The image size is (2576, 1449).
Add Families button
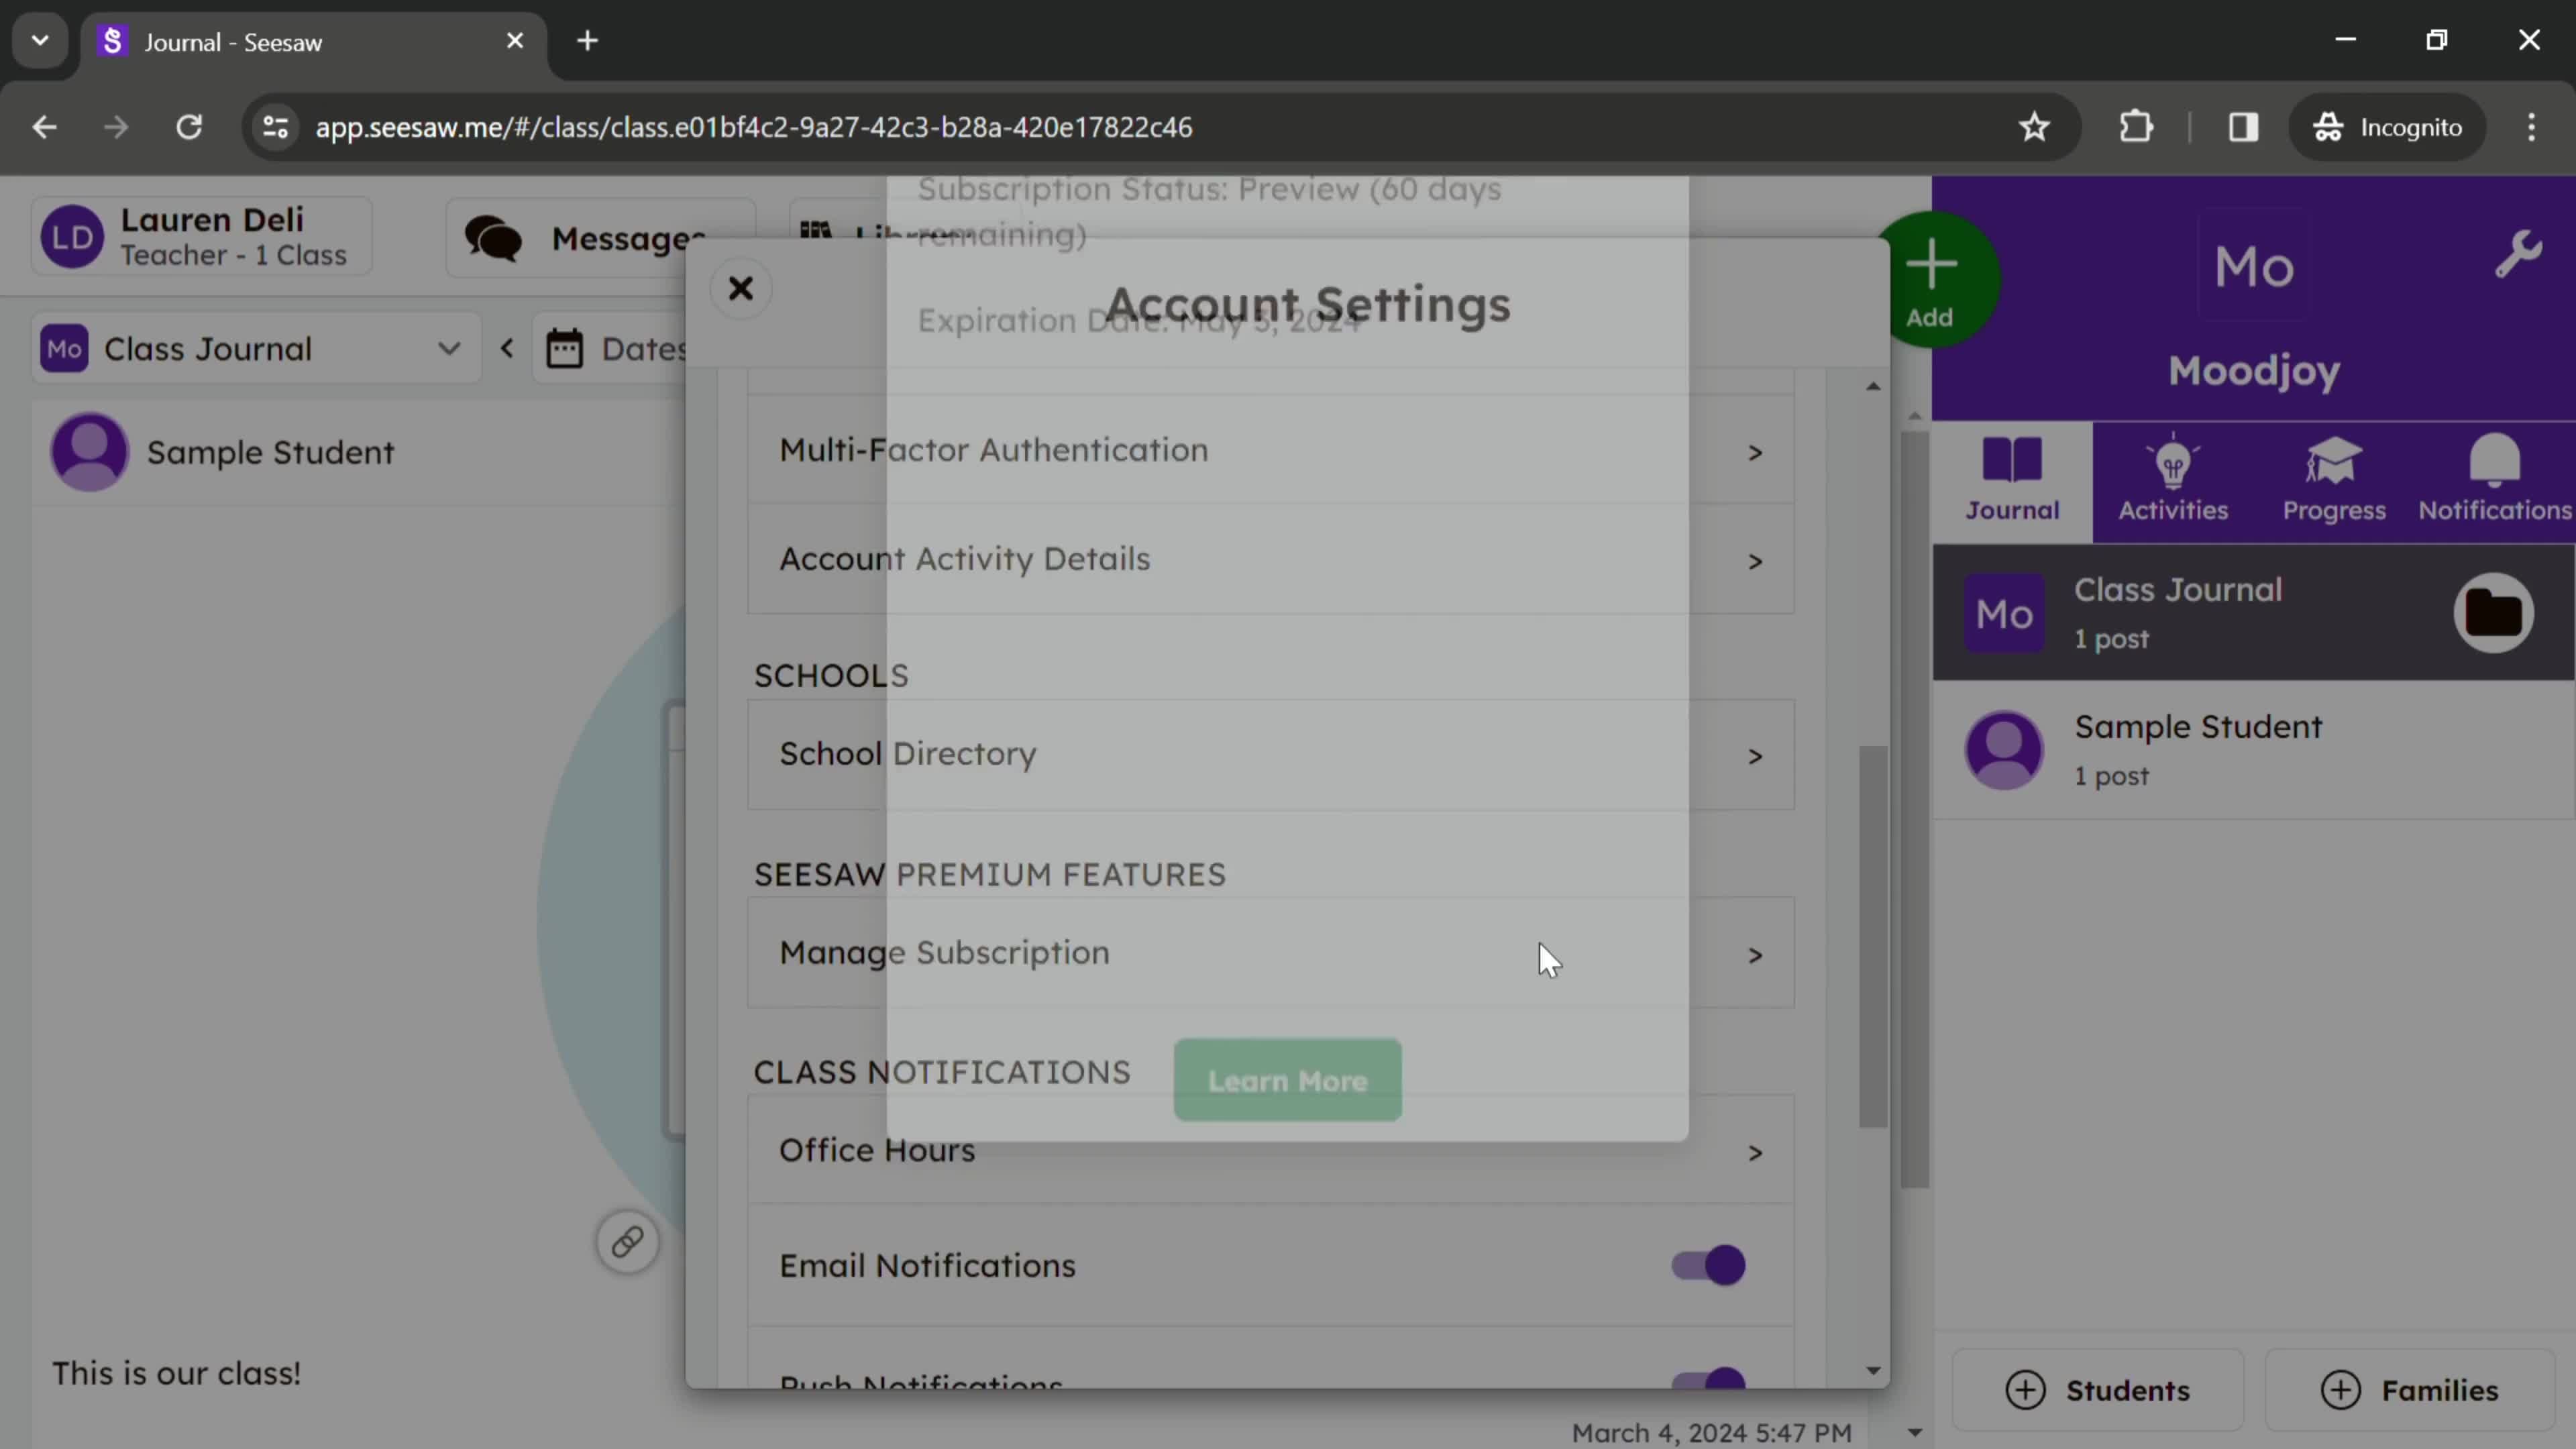pos(2409,1390)
